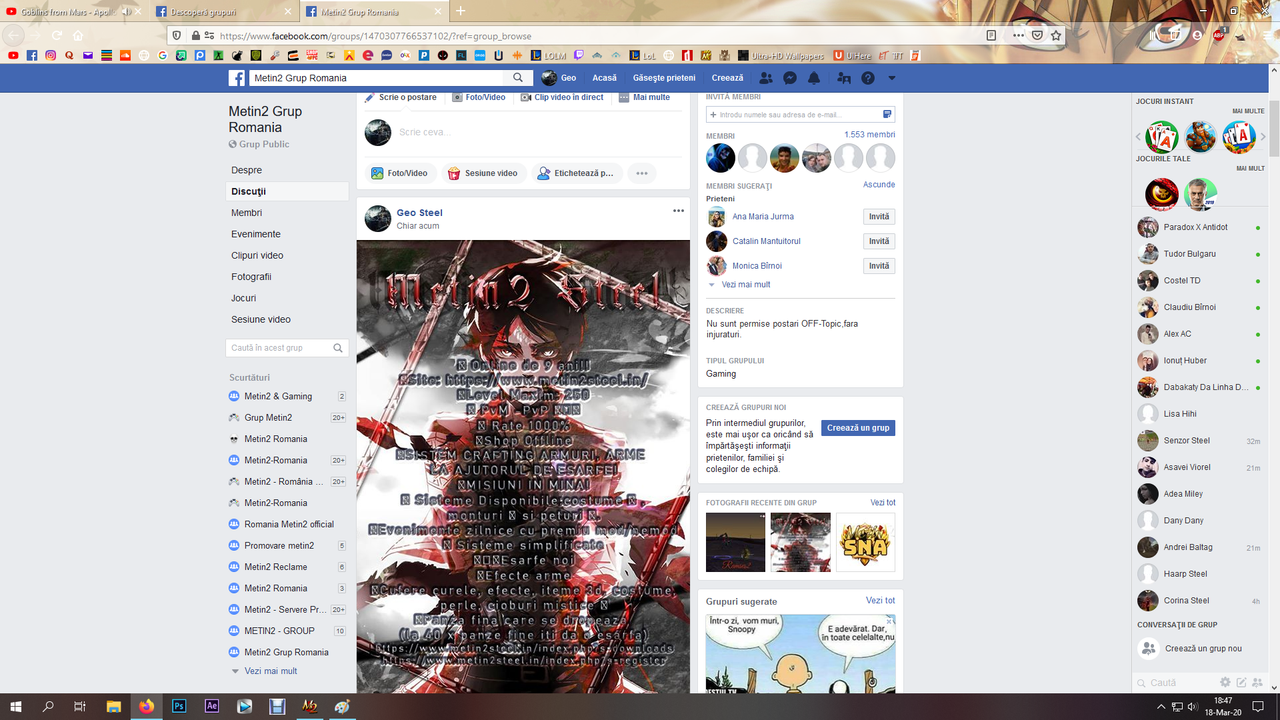Open the account dropdown arrow in Facebook header
This screenshot has height=720, width=1280.
click(x=892, y=78)
